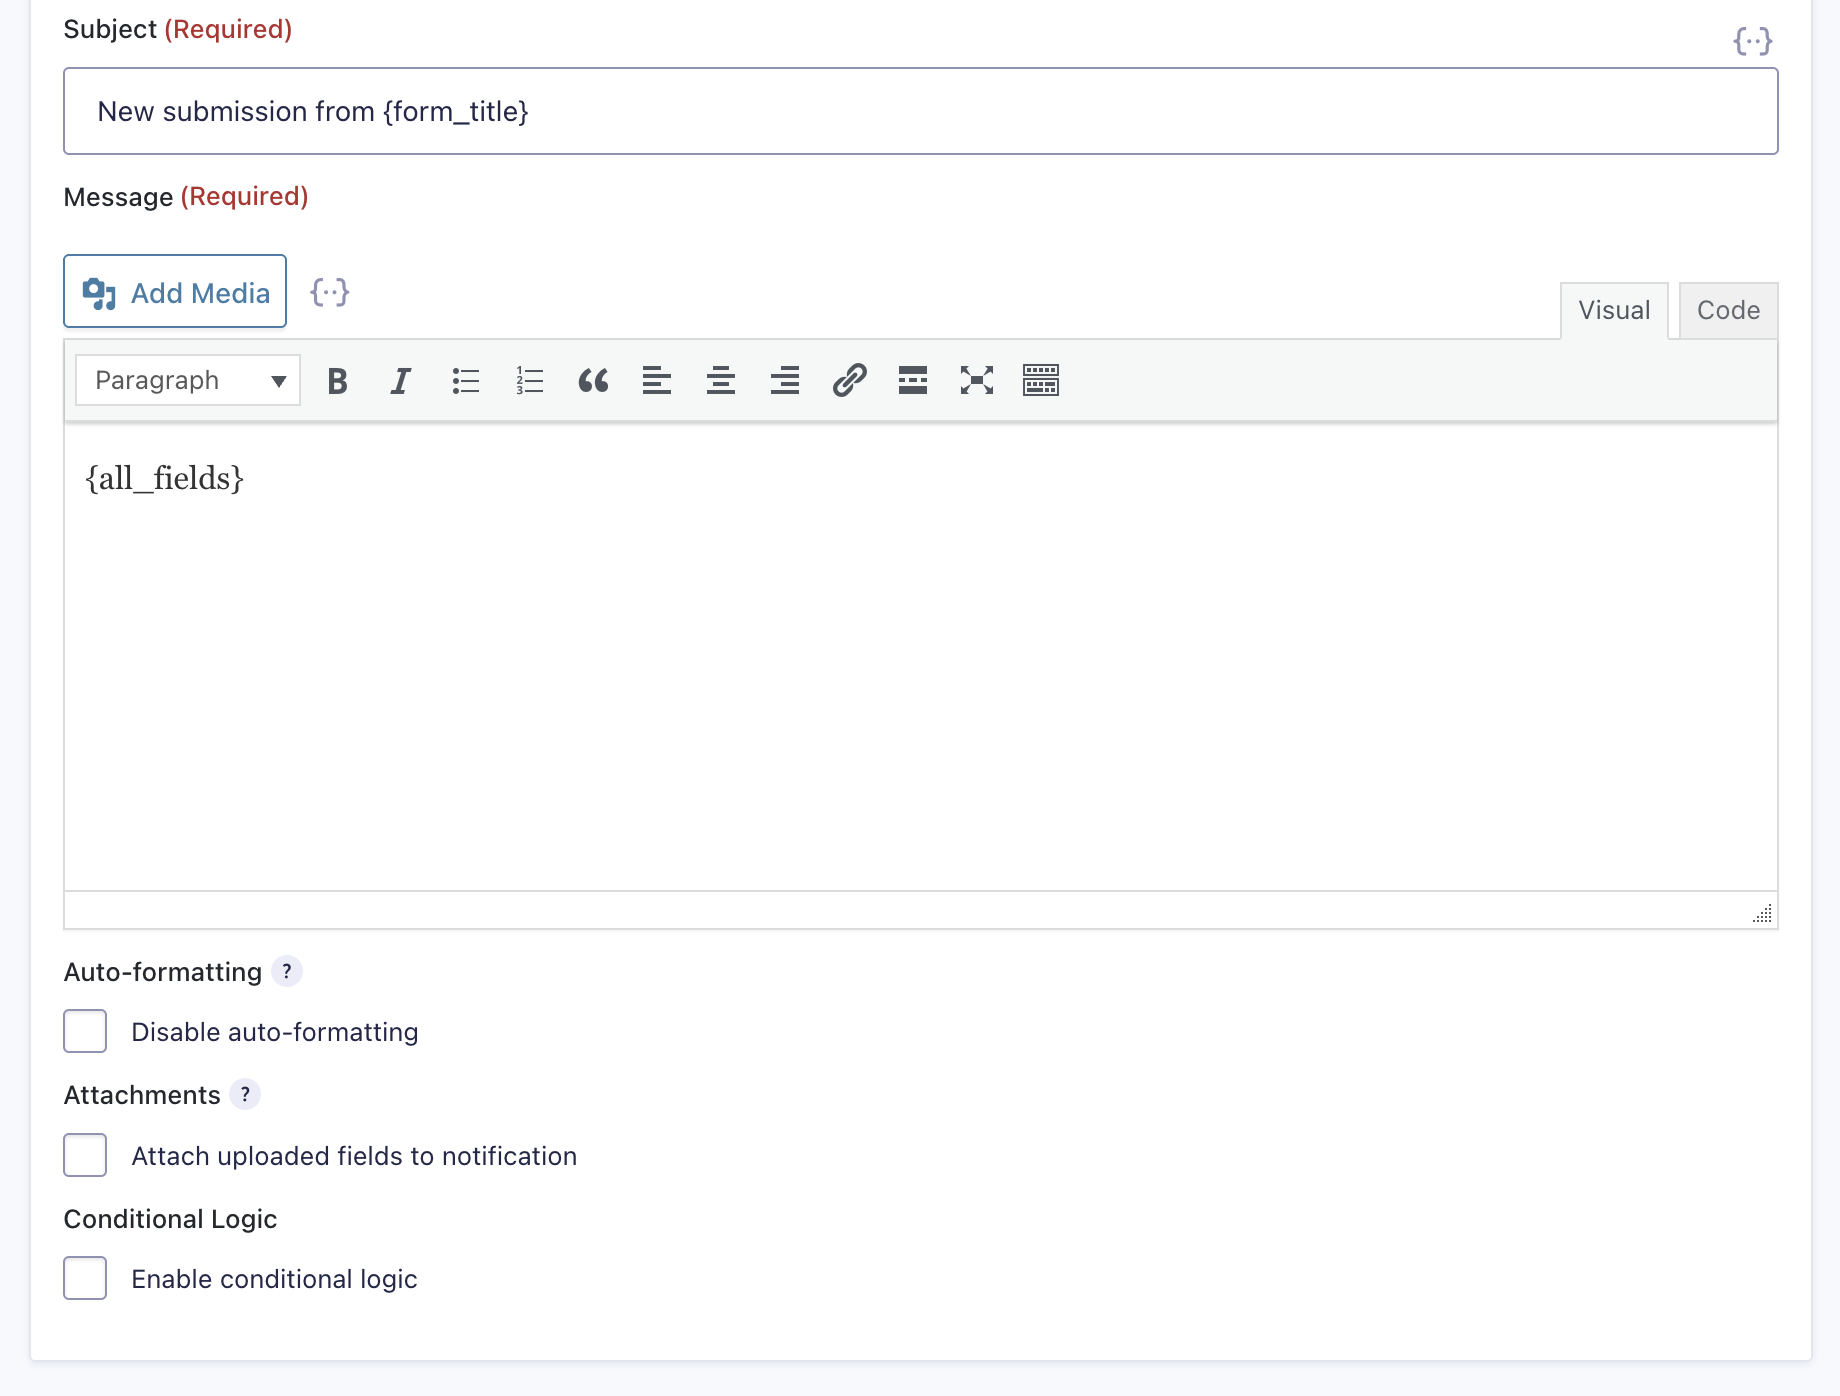1840x1396 pixels.
Task: Open merge tags for Subject field
Action: [x=1752, y=41]
